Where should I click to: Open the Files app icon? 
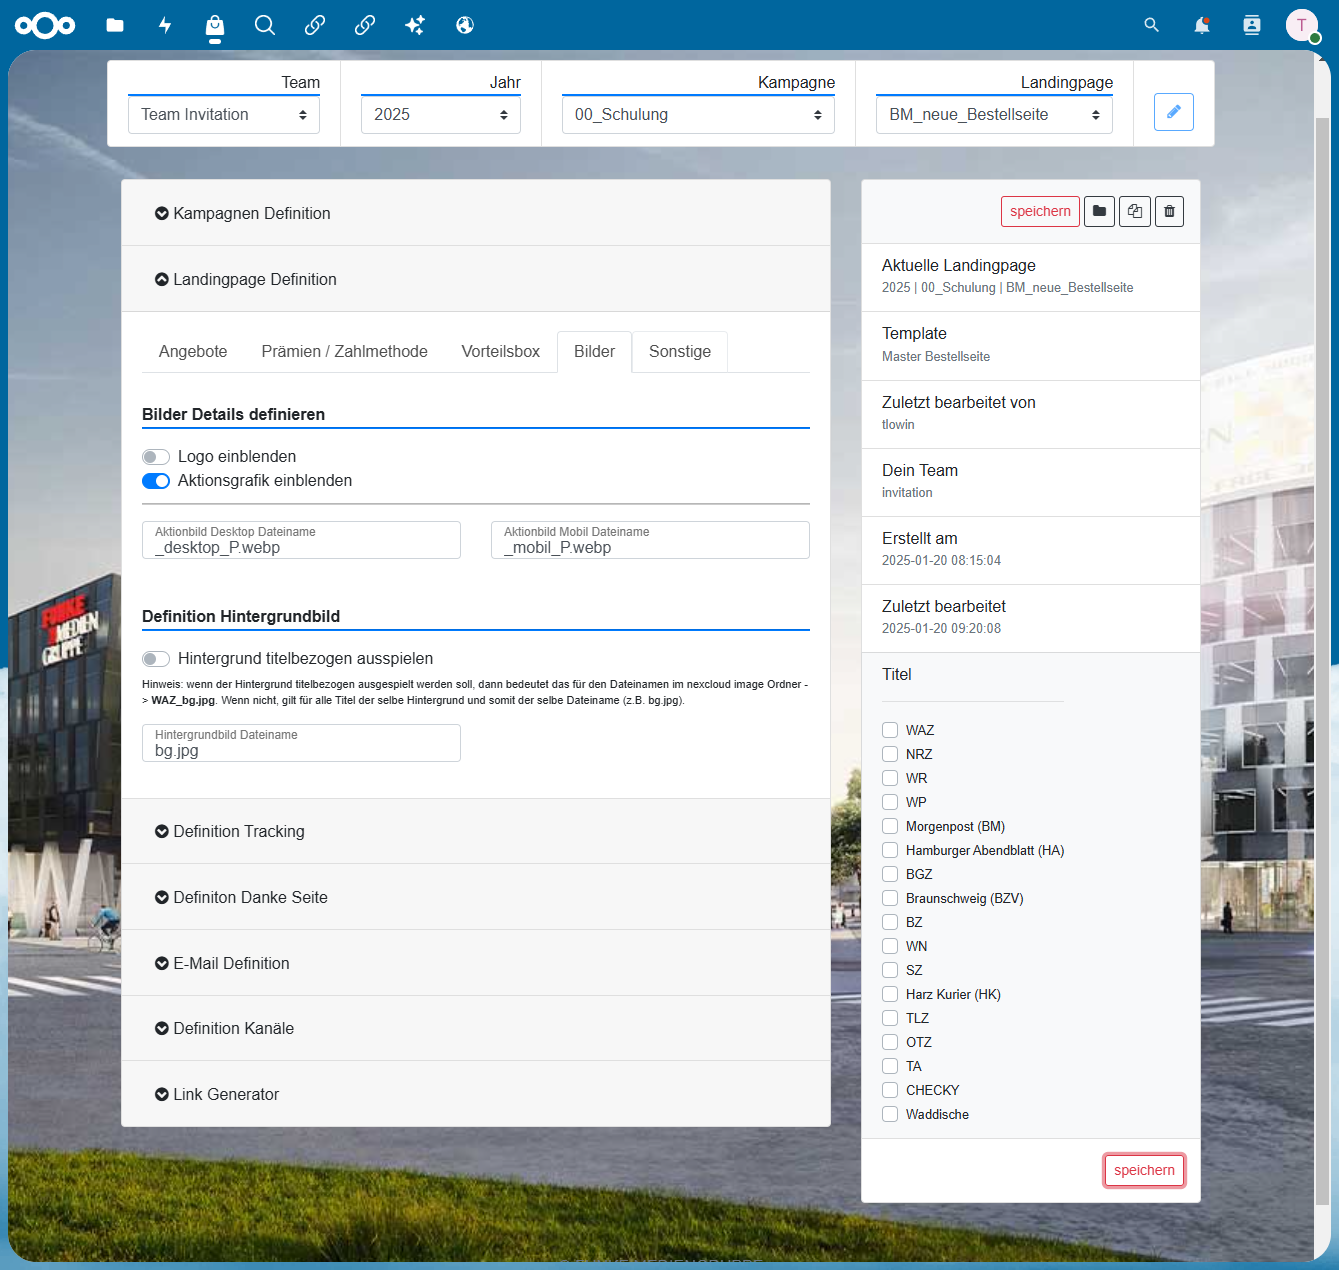[115, 25]
